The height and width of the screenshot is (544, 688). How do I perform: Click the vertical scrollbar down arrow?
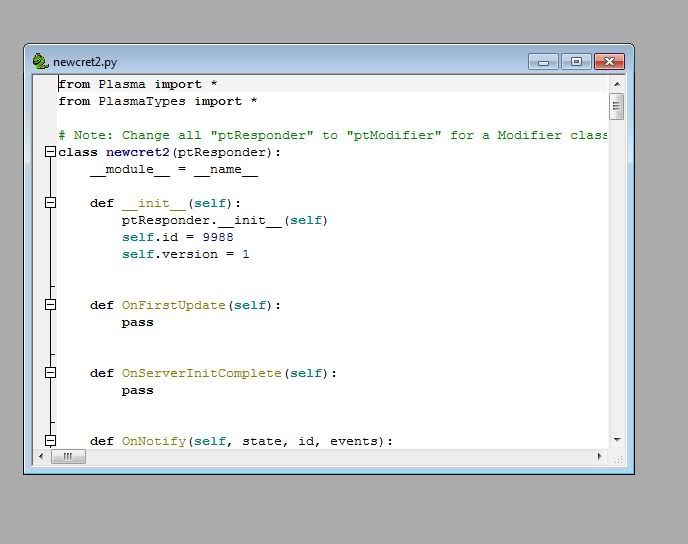[617, 440]
